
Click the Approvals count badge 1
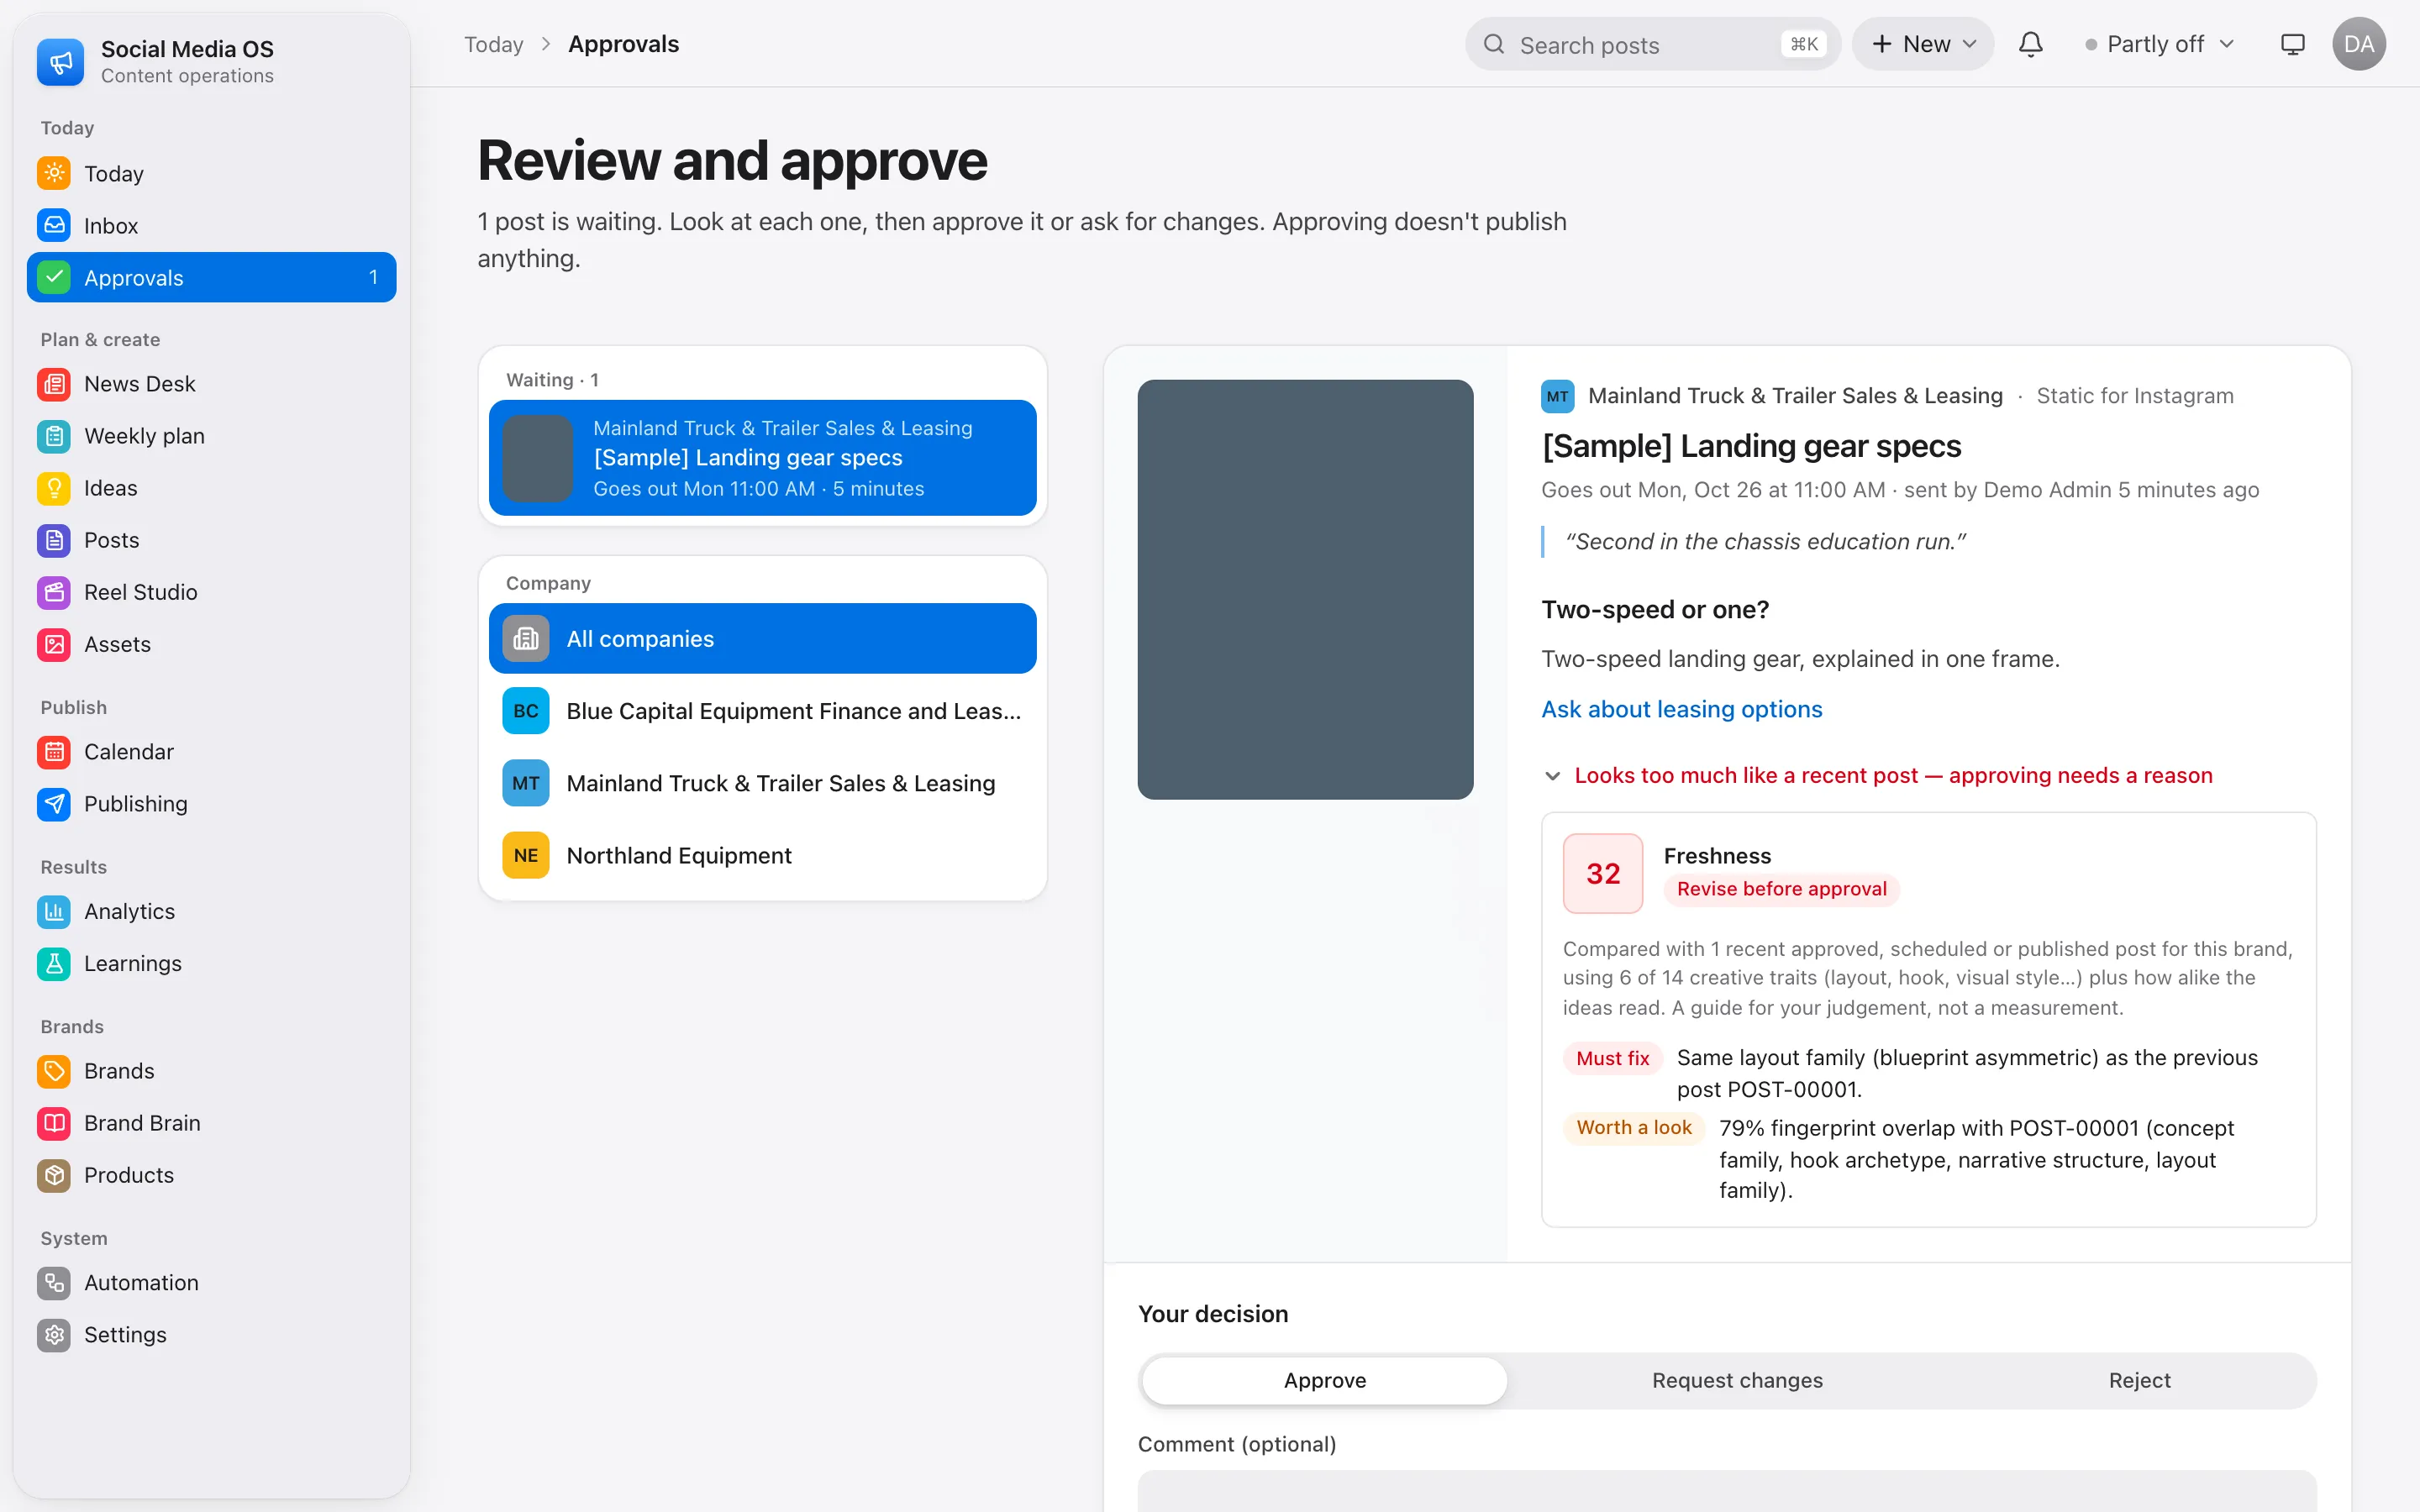pyautogui.click(x=373, y=277)
